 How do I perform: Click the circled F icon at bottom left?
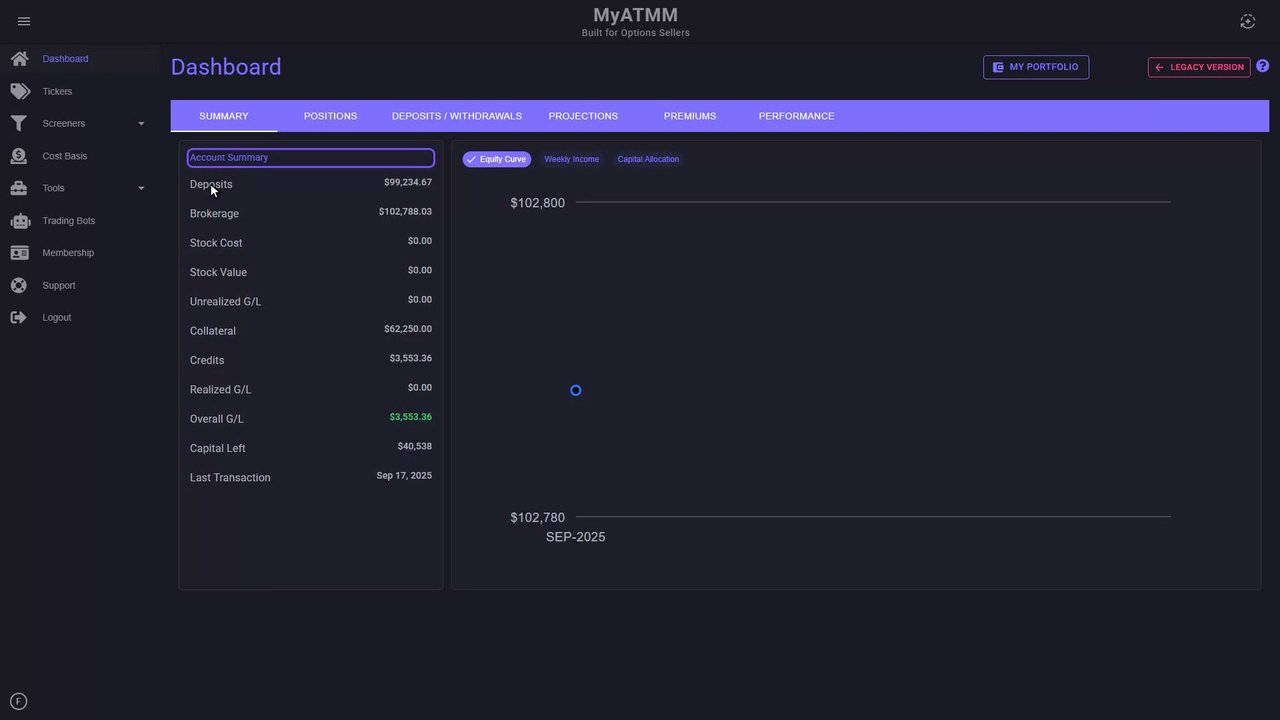pos(18,702)
